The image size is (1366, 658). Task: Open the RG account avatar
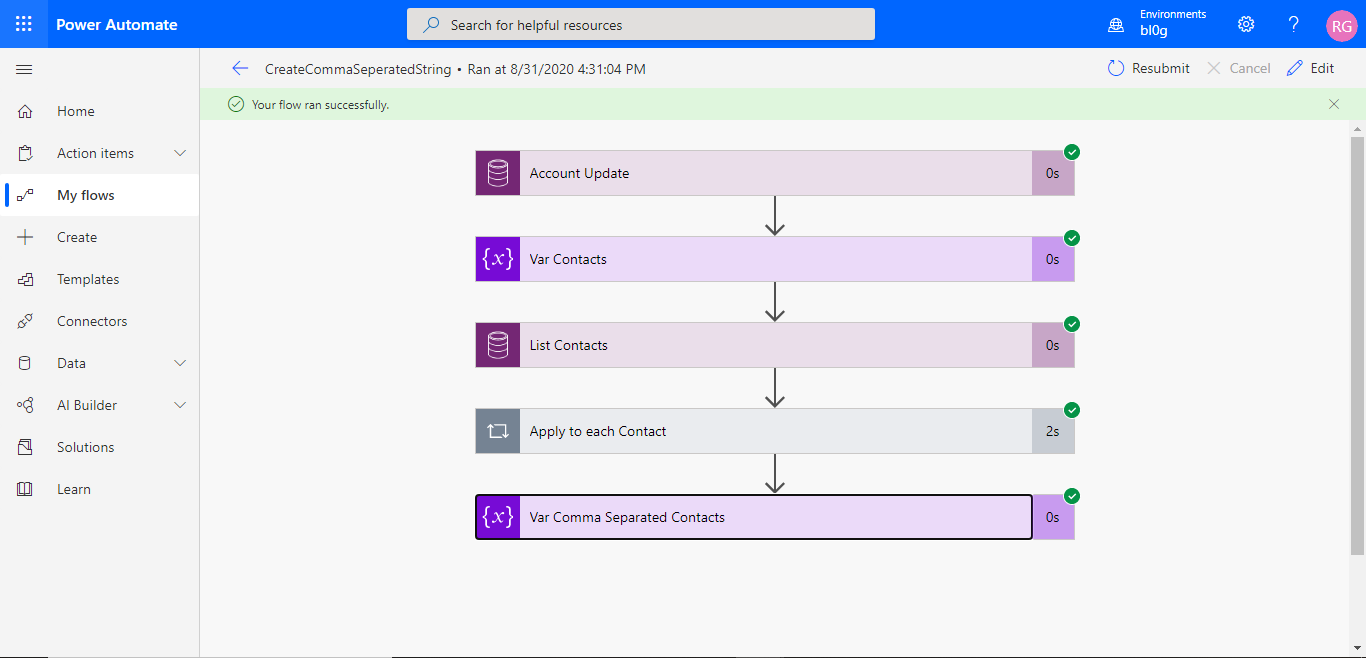coord(1341,26)
